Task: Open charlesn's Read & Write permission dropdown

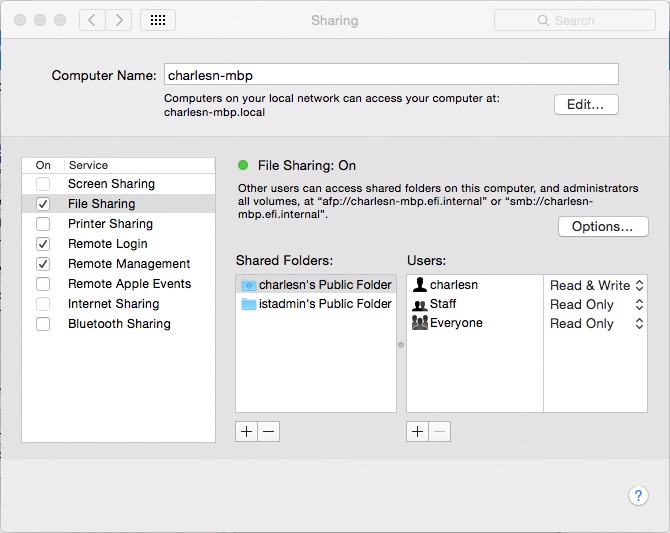Action: point(596,285)
